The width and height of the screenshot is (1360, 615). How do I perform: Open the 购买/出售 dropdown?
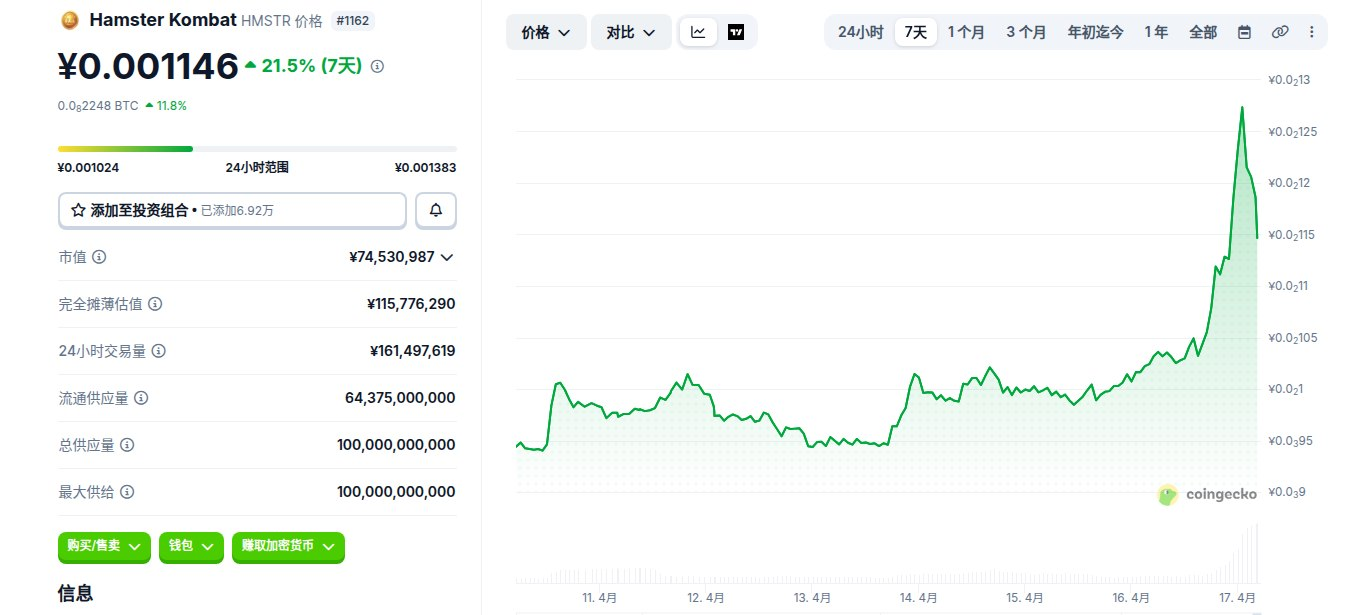pyautogui.click(x=104, y=546)
